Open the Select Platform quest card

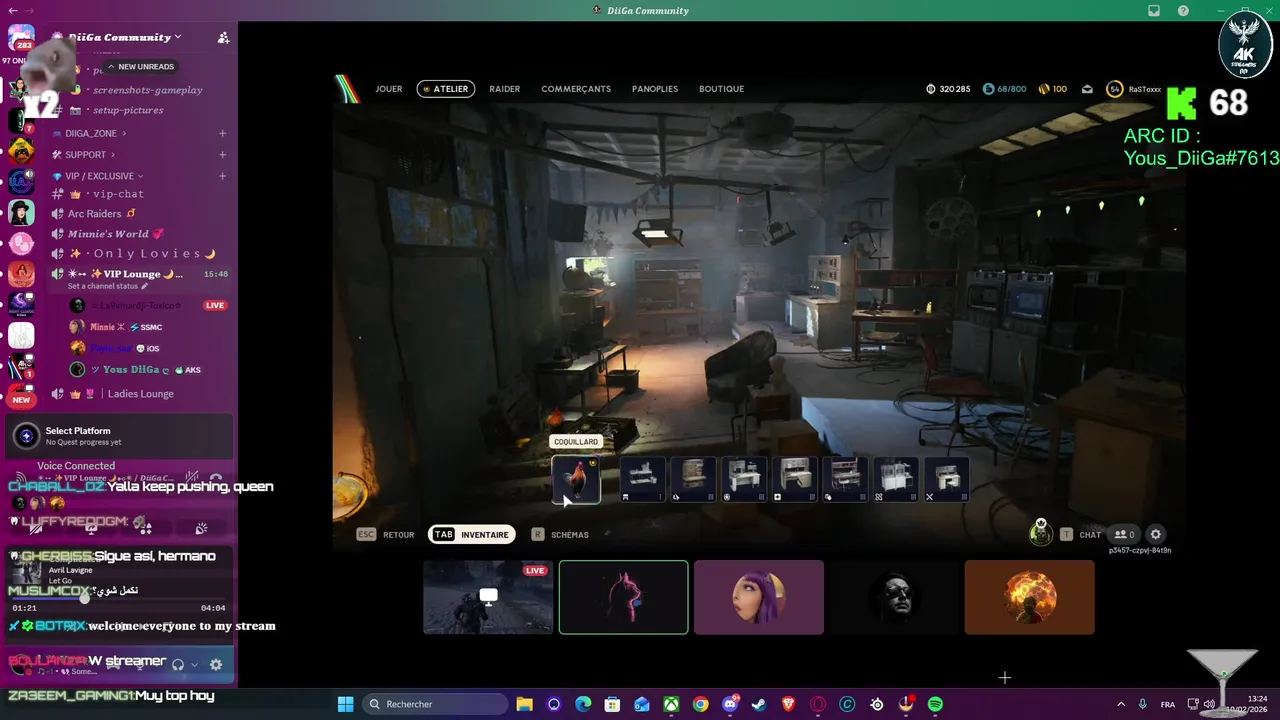pos(118,436)
